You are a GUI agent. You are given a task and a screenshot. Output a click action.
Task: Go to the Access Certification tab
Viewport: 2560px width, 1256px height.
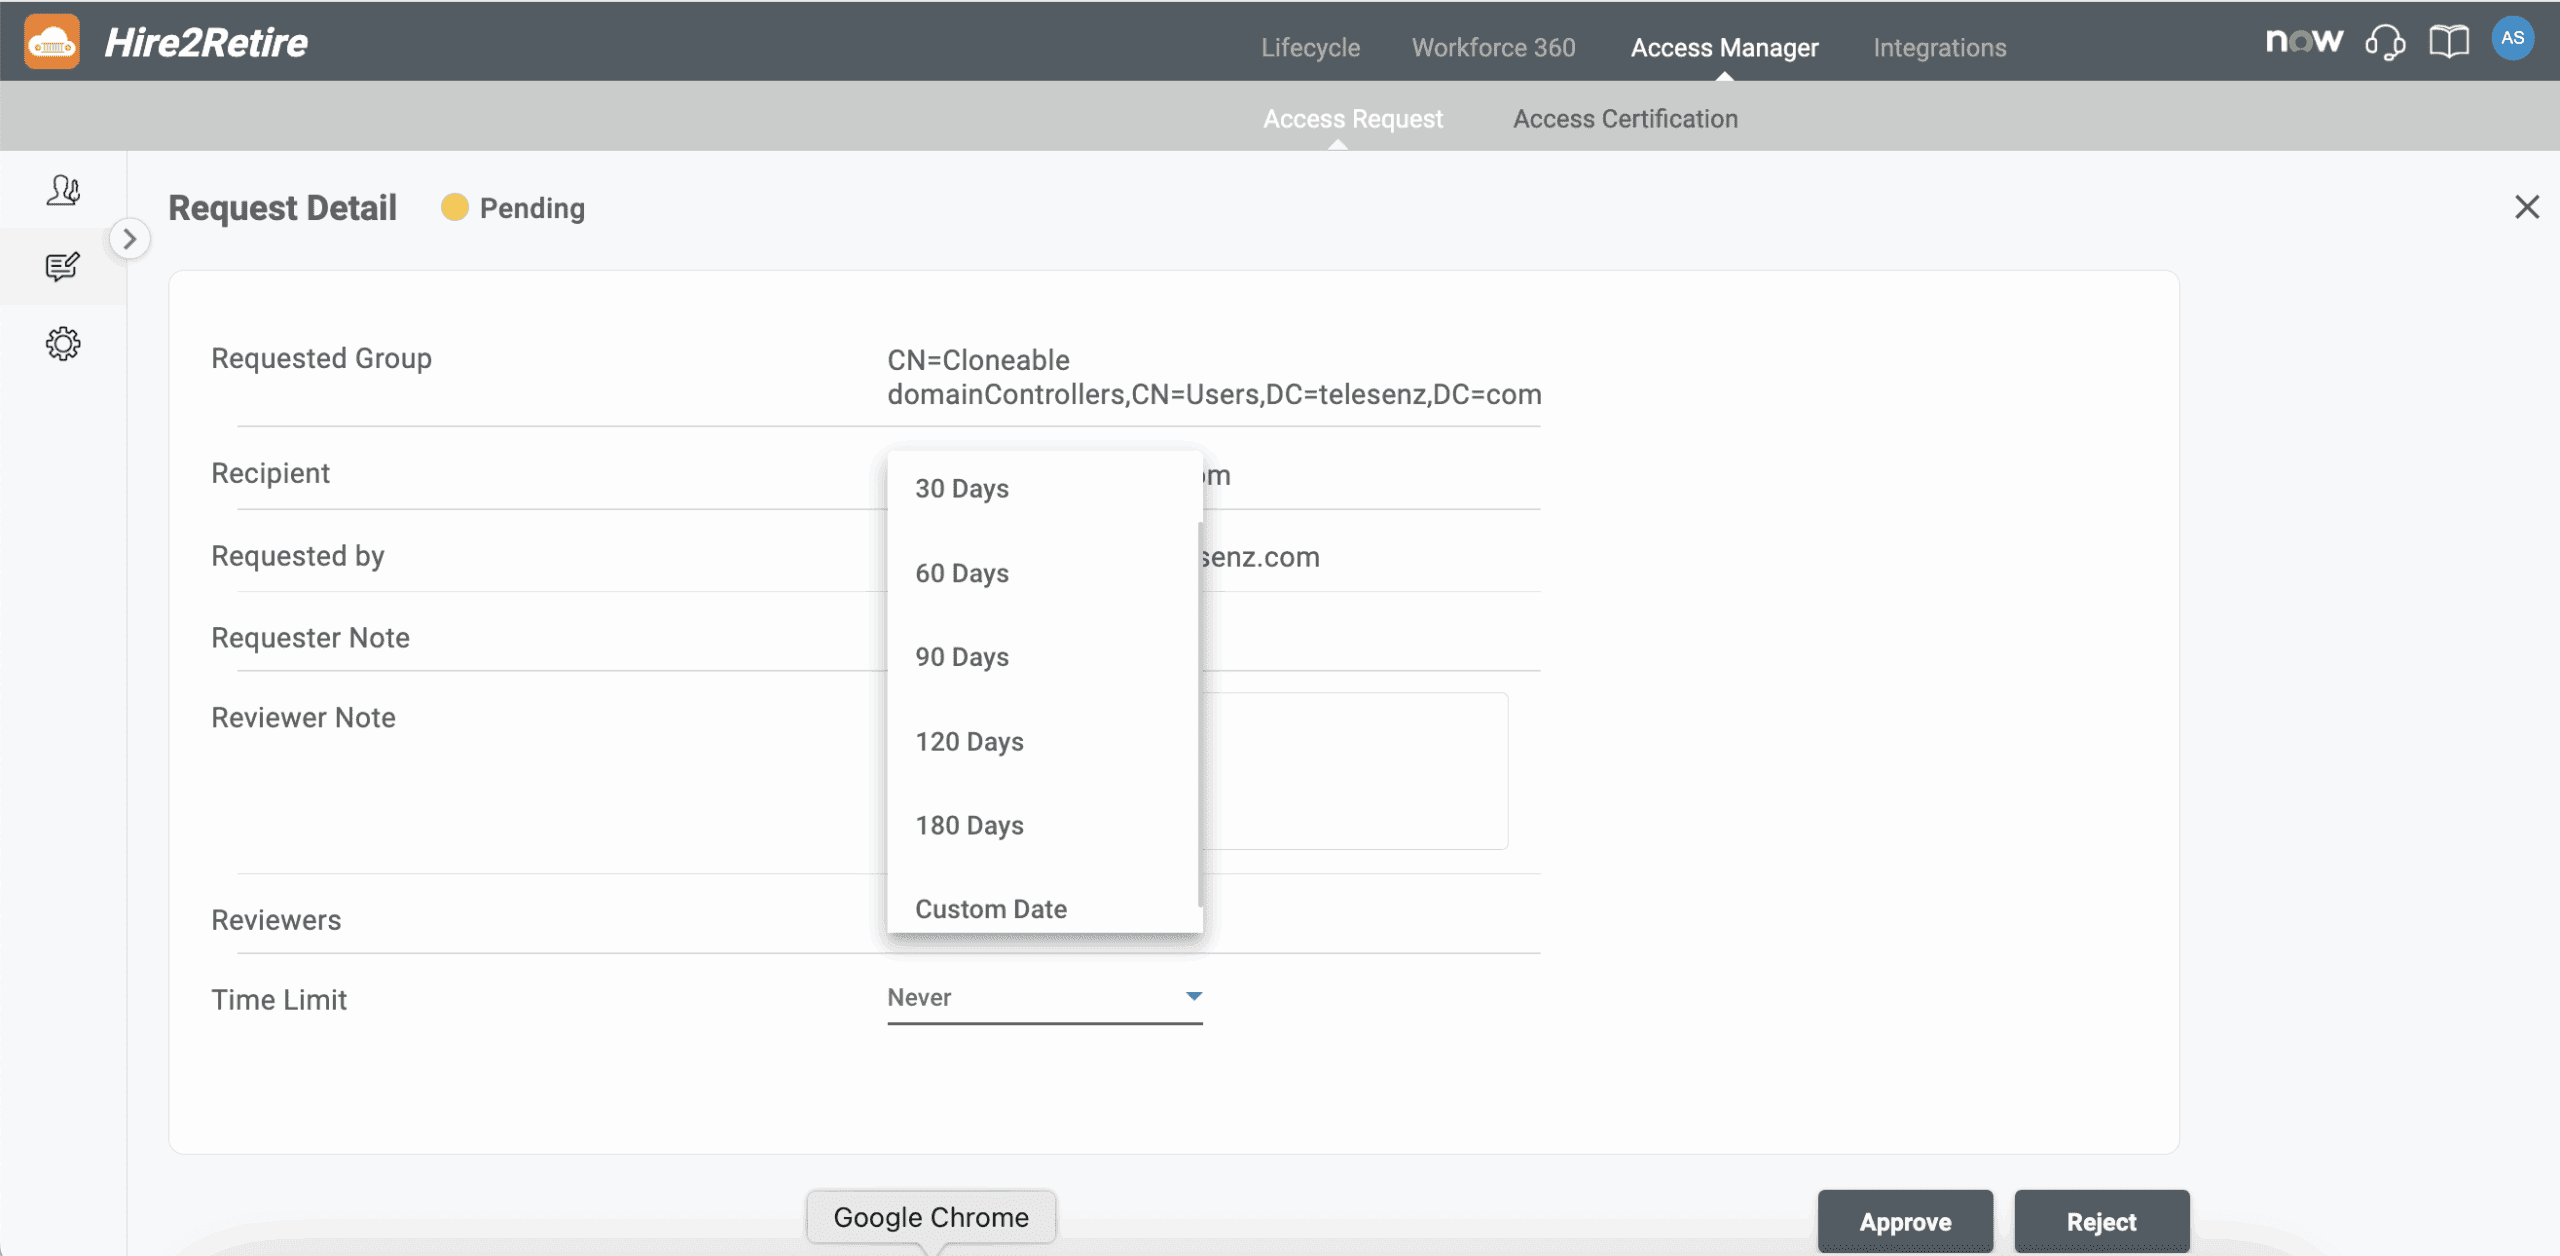click(1625, 118)
